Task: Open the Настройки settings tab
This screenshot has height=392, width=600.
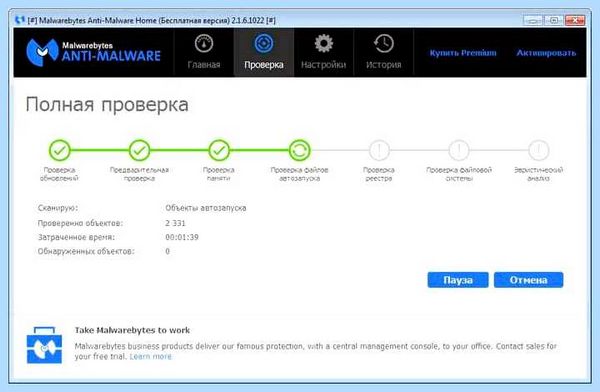Action: (x=323, y=52)
